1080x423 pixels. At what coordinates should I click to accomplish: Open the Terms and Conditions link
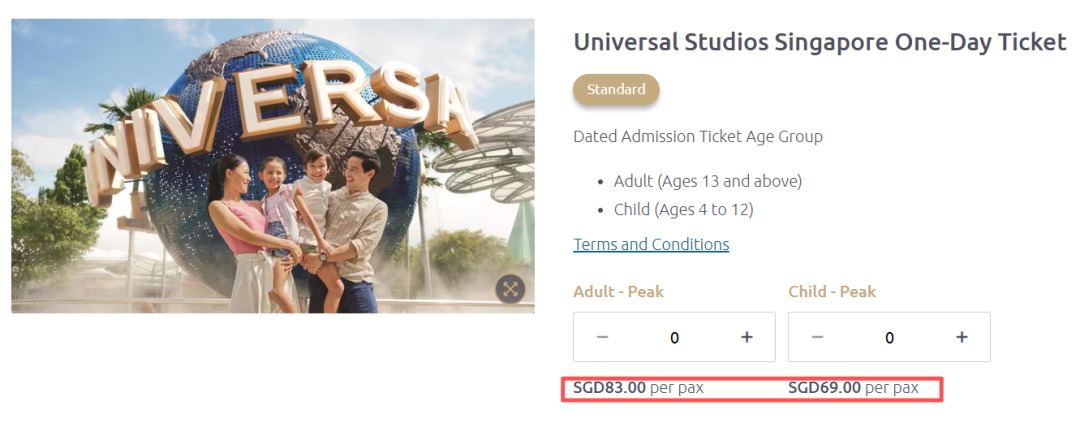coord(651,244)
